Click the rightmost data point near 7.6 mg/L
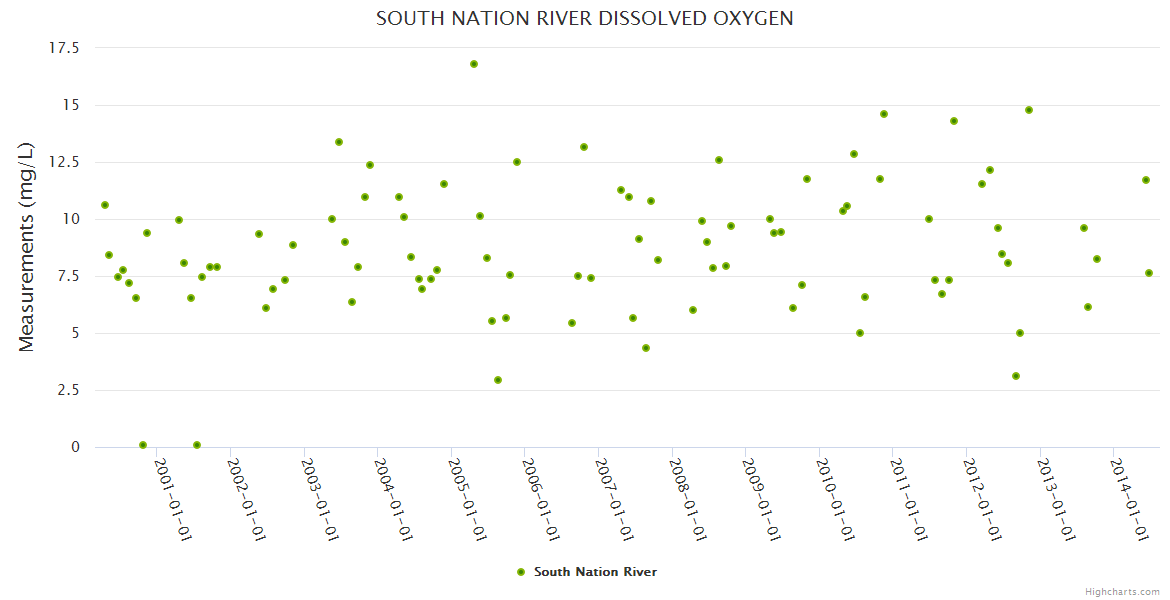 [x=1149, y=273]
